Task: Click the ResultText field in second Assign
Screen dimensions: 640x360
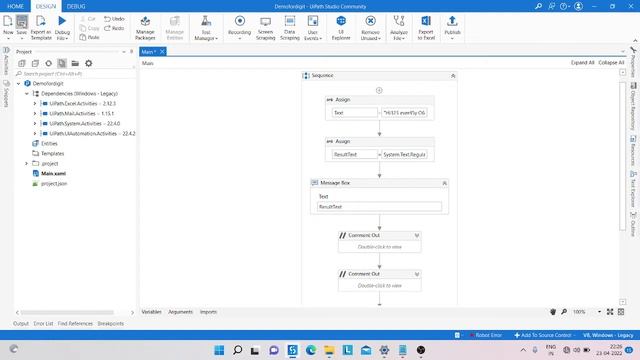Action: (x=355, y=154)
